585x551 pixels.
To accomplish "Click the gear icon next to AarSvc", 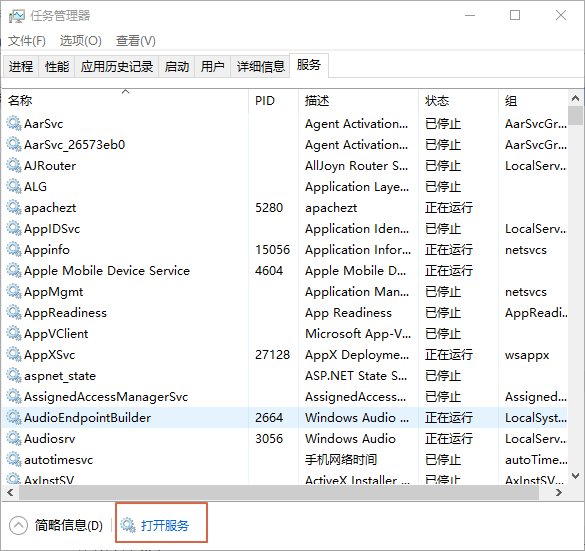I will (x=14, y=123).
